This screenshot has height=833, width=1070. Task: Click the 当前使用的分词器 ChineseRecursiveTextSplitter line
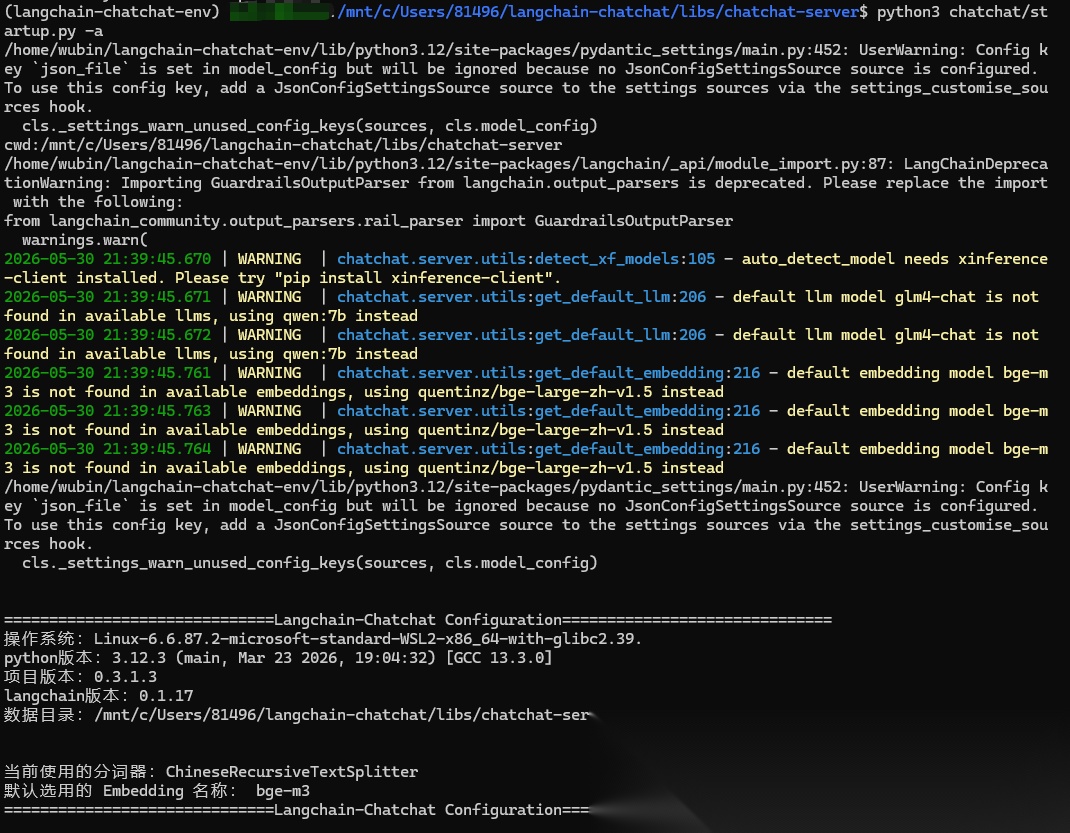click(211, 772)
